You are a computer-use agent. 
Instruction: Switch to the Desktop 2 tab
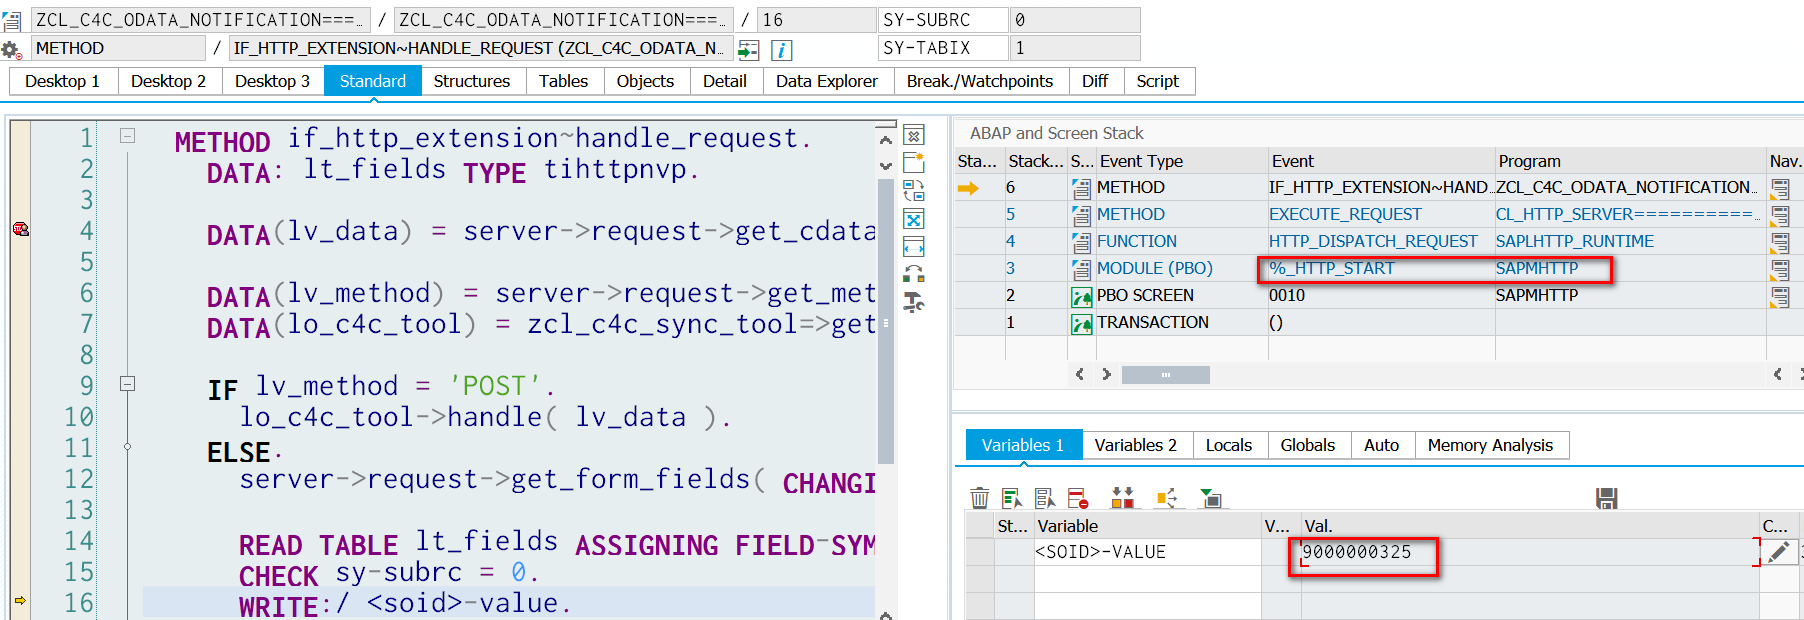click(168, 81)
